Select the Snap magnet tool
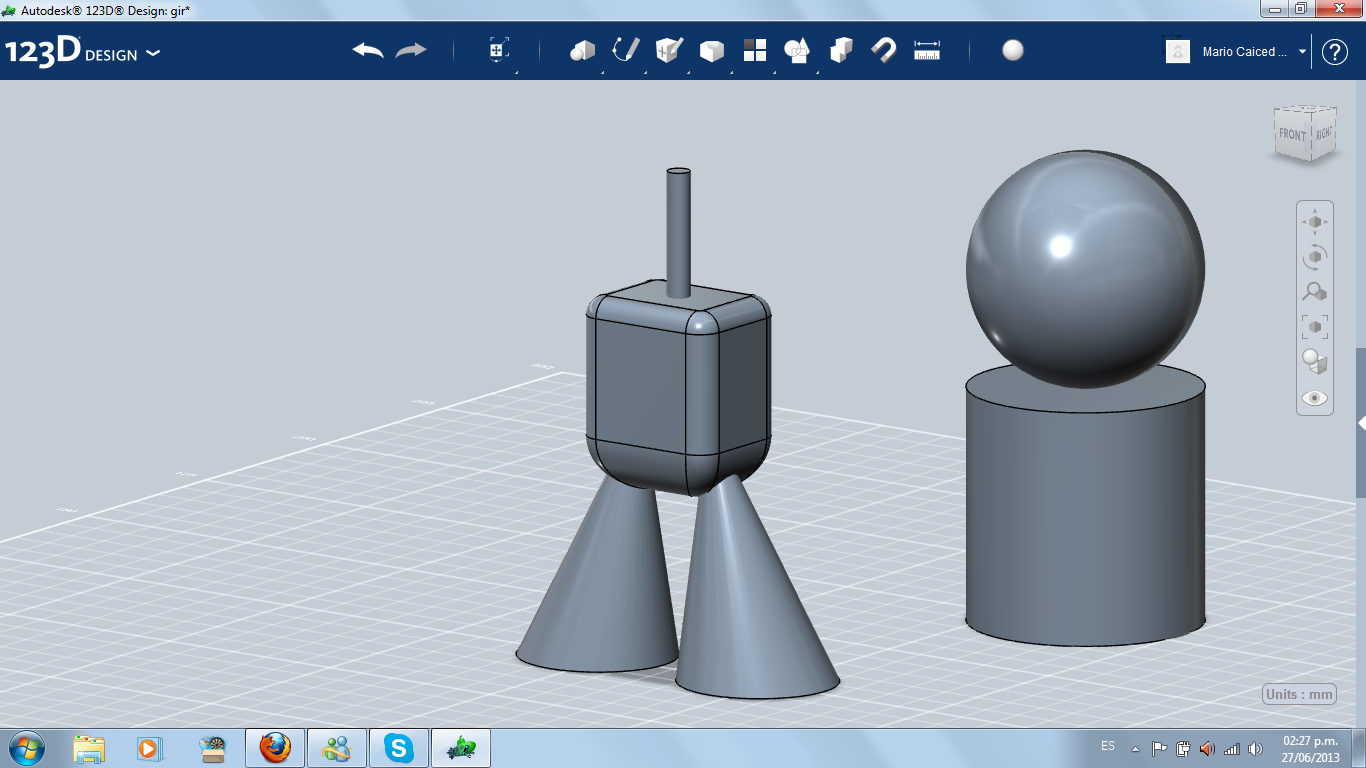 pos(884,50)
